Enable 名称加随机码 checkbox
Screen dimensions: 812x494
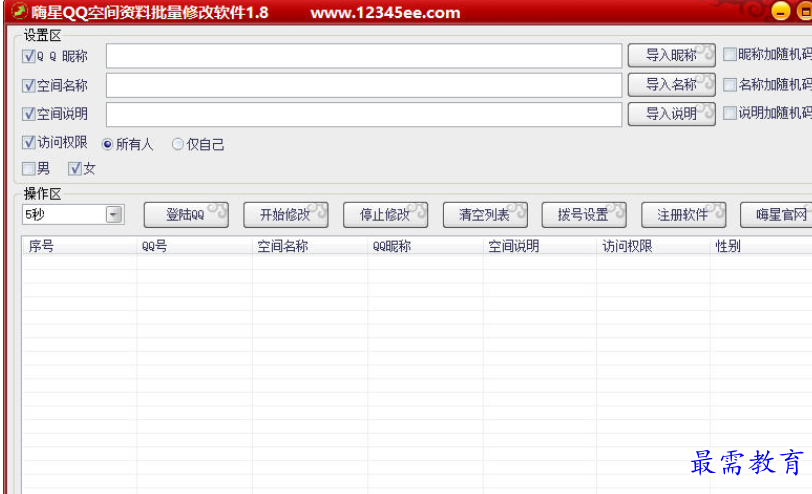click(730, 84)
